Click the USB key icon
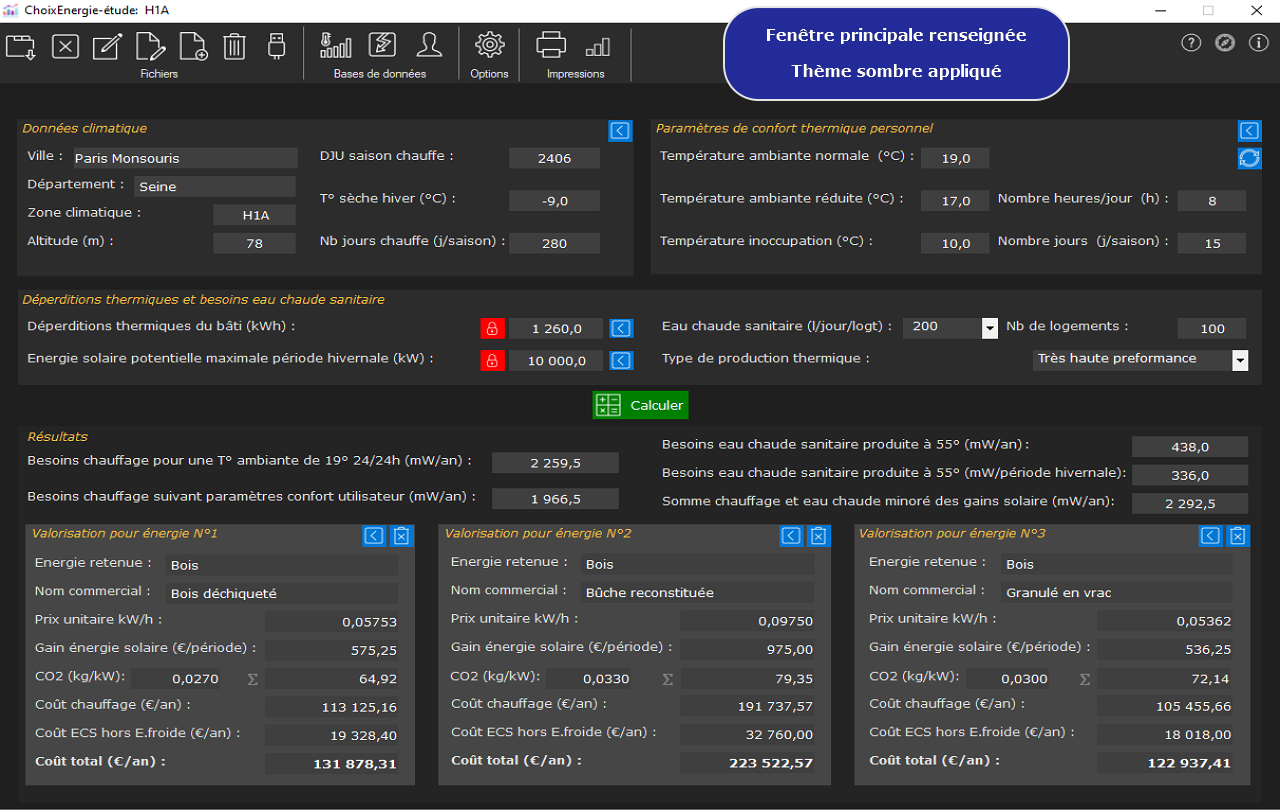 point(277,46)
